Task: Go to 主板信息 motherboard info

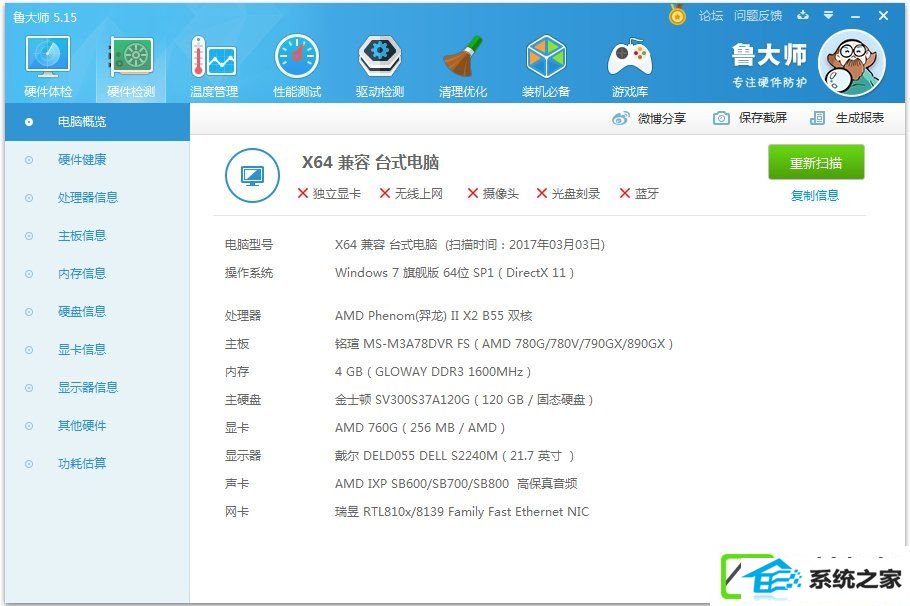Action: [x=82, y=236]
